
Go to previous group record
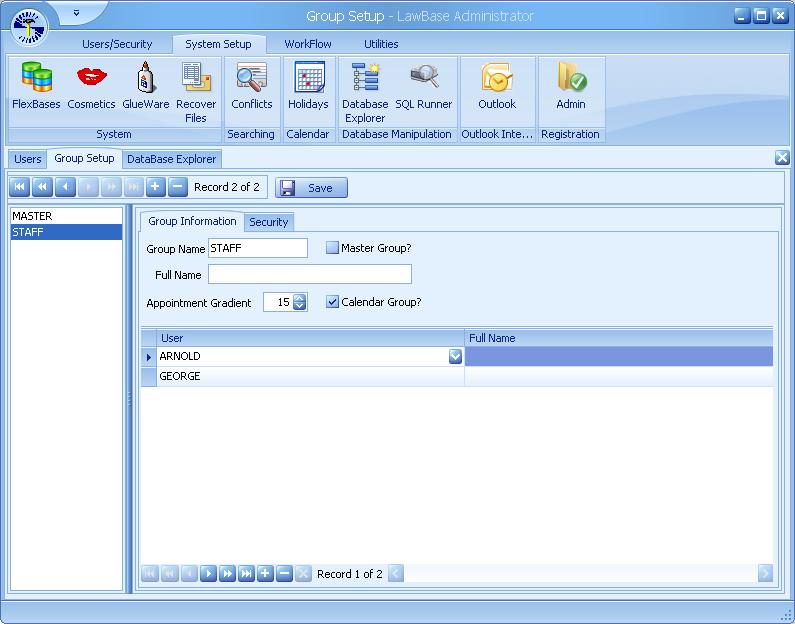[65, 187]
